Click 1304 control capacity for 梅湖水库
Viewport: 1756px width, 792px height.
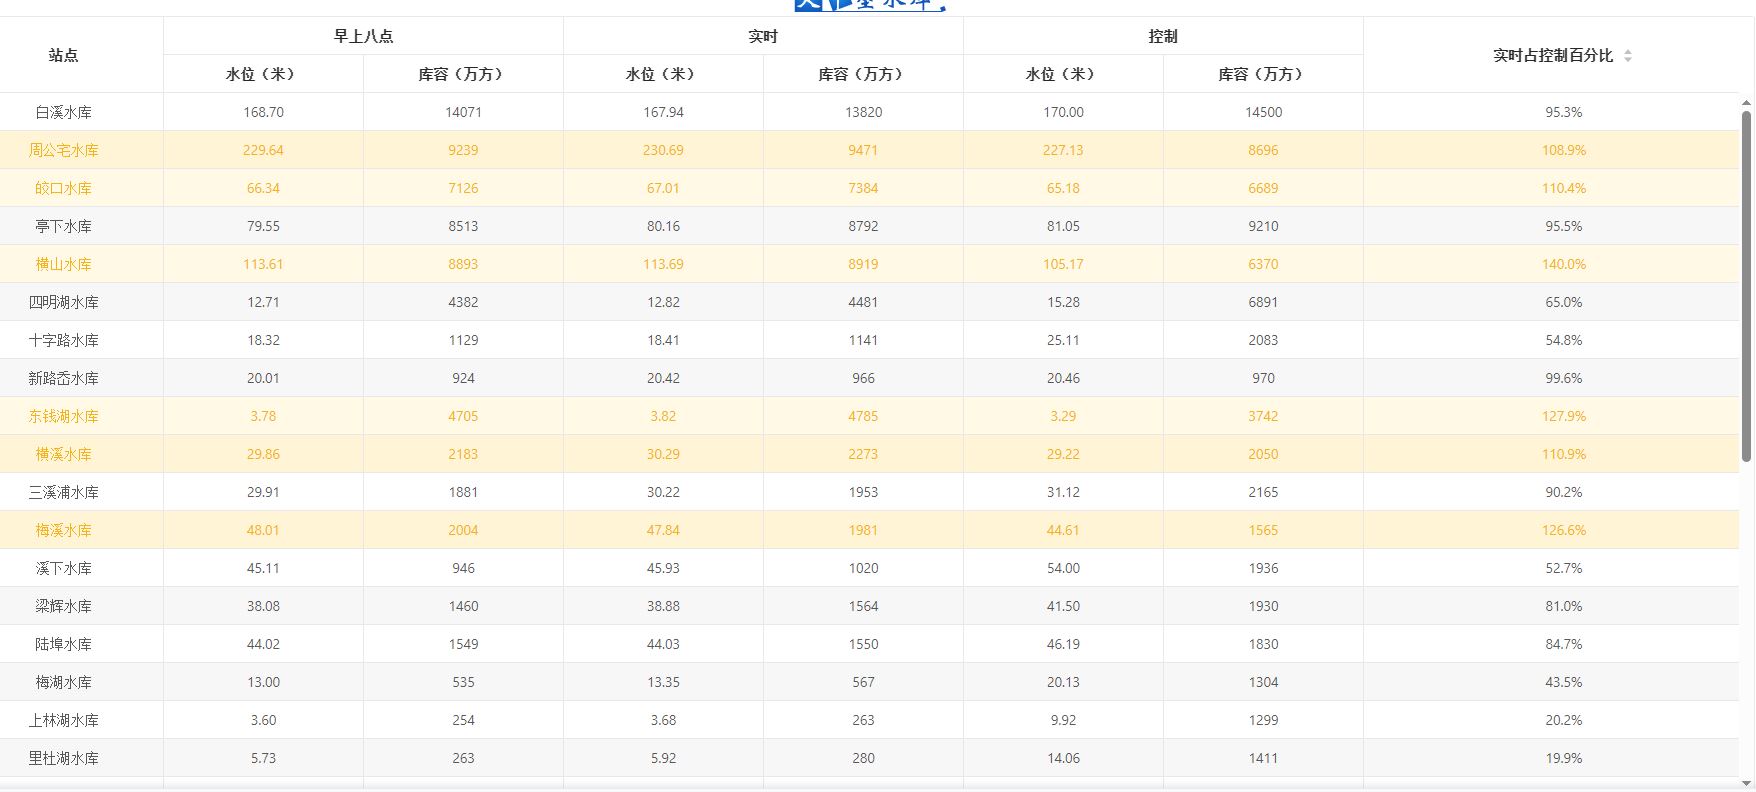(1263, 682)
